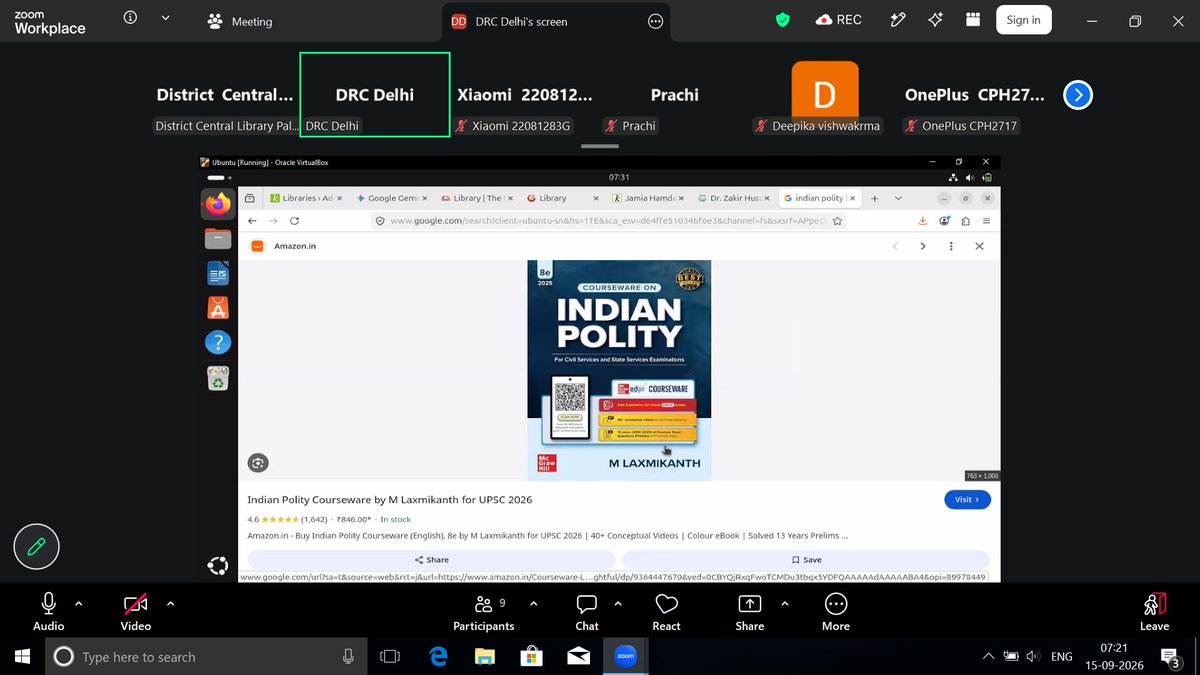The height and width of the screenshot is (675, 1200).
Task: Click the Save button under the product
Action: tap(806, 560)
